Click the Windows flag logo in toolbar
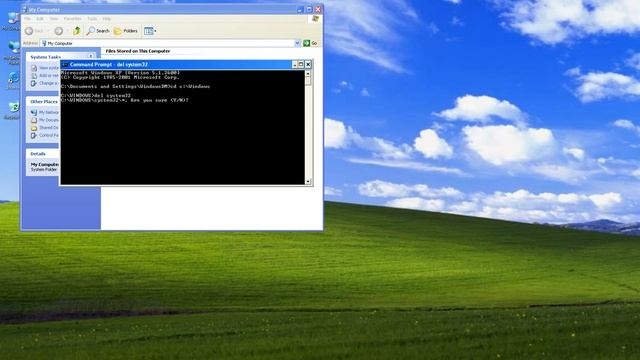640x360 pixels. (316, 19)
